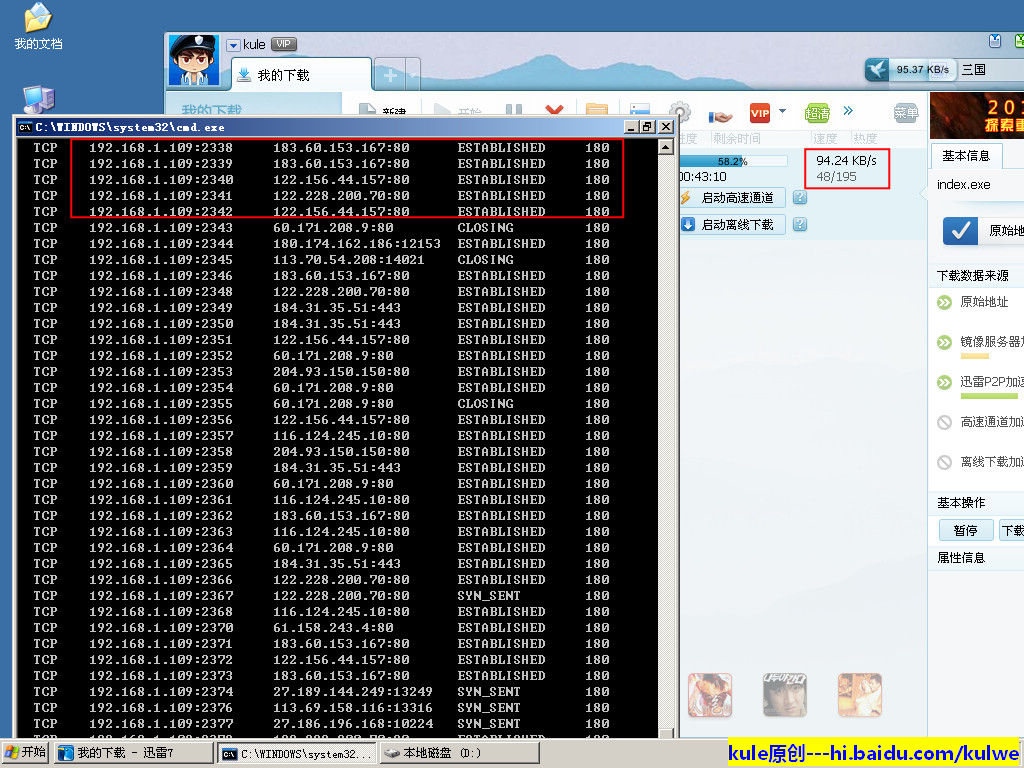The height and width of the screenshot is (768, 1024).
Task: Switch to the 基本信息 tab
Action: pyautogui.click(x=965, y=156)
